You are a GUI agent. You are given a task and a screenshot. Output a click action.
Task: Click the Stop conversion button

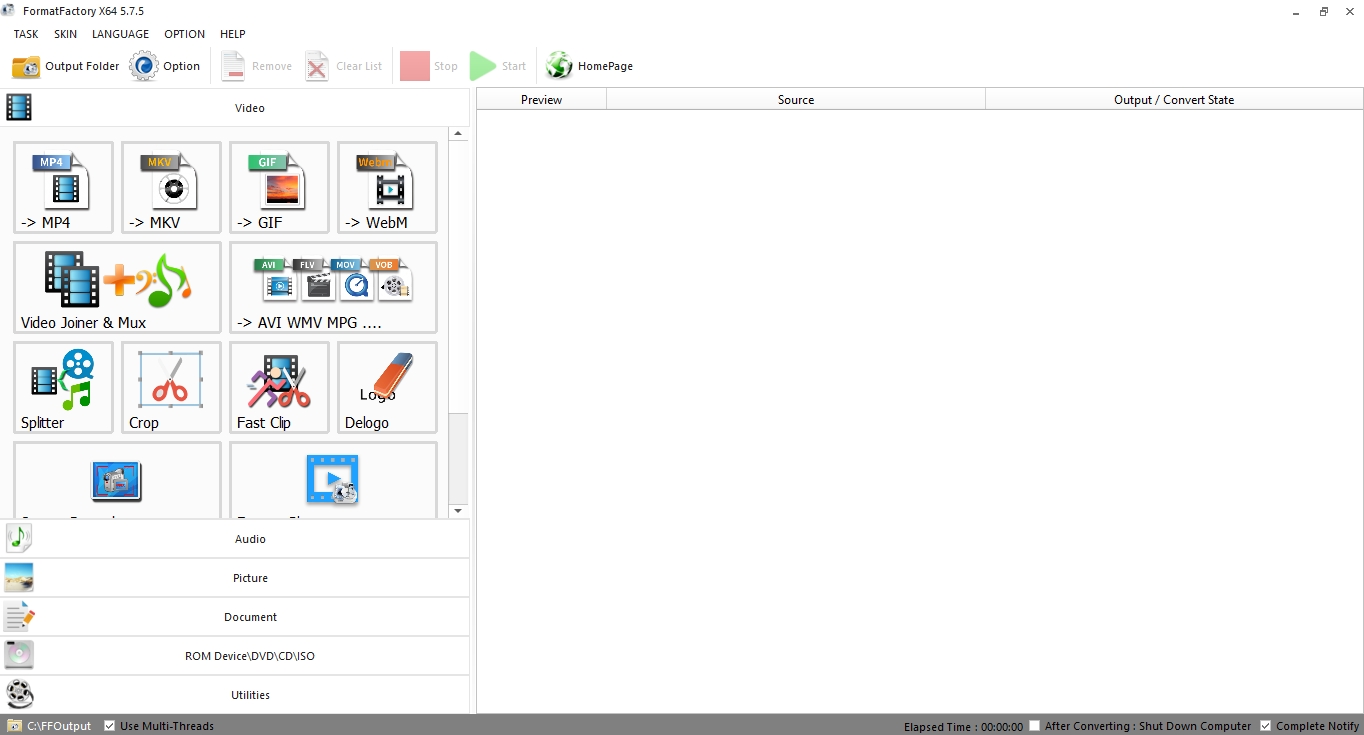429,66
